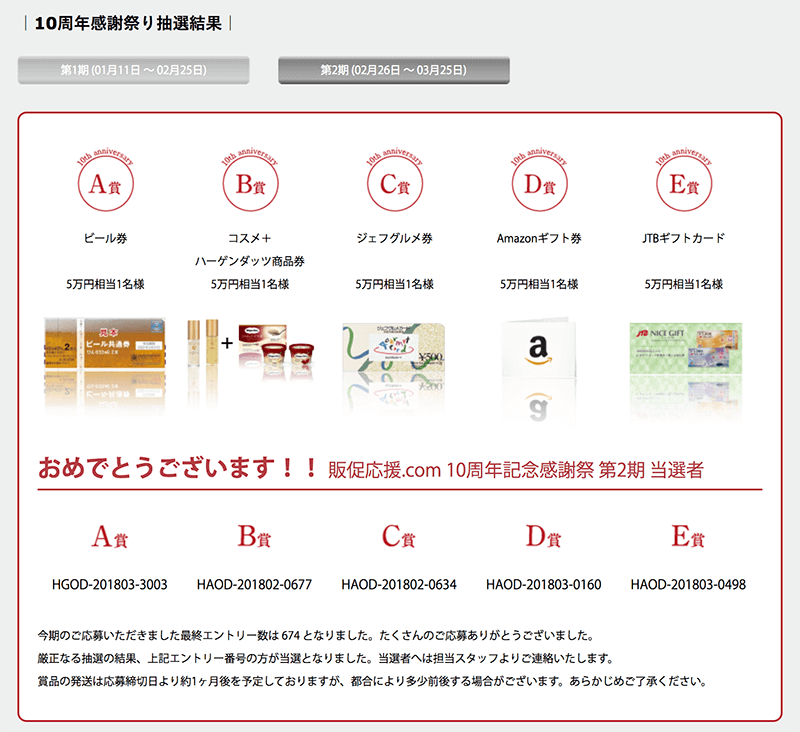Open the JTB Nice Gift card image

(684, 350)
